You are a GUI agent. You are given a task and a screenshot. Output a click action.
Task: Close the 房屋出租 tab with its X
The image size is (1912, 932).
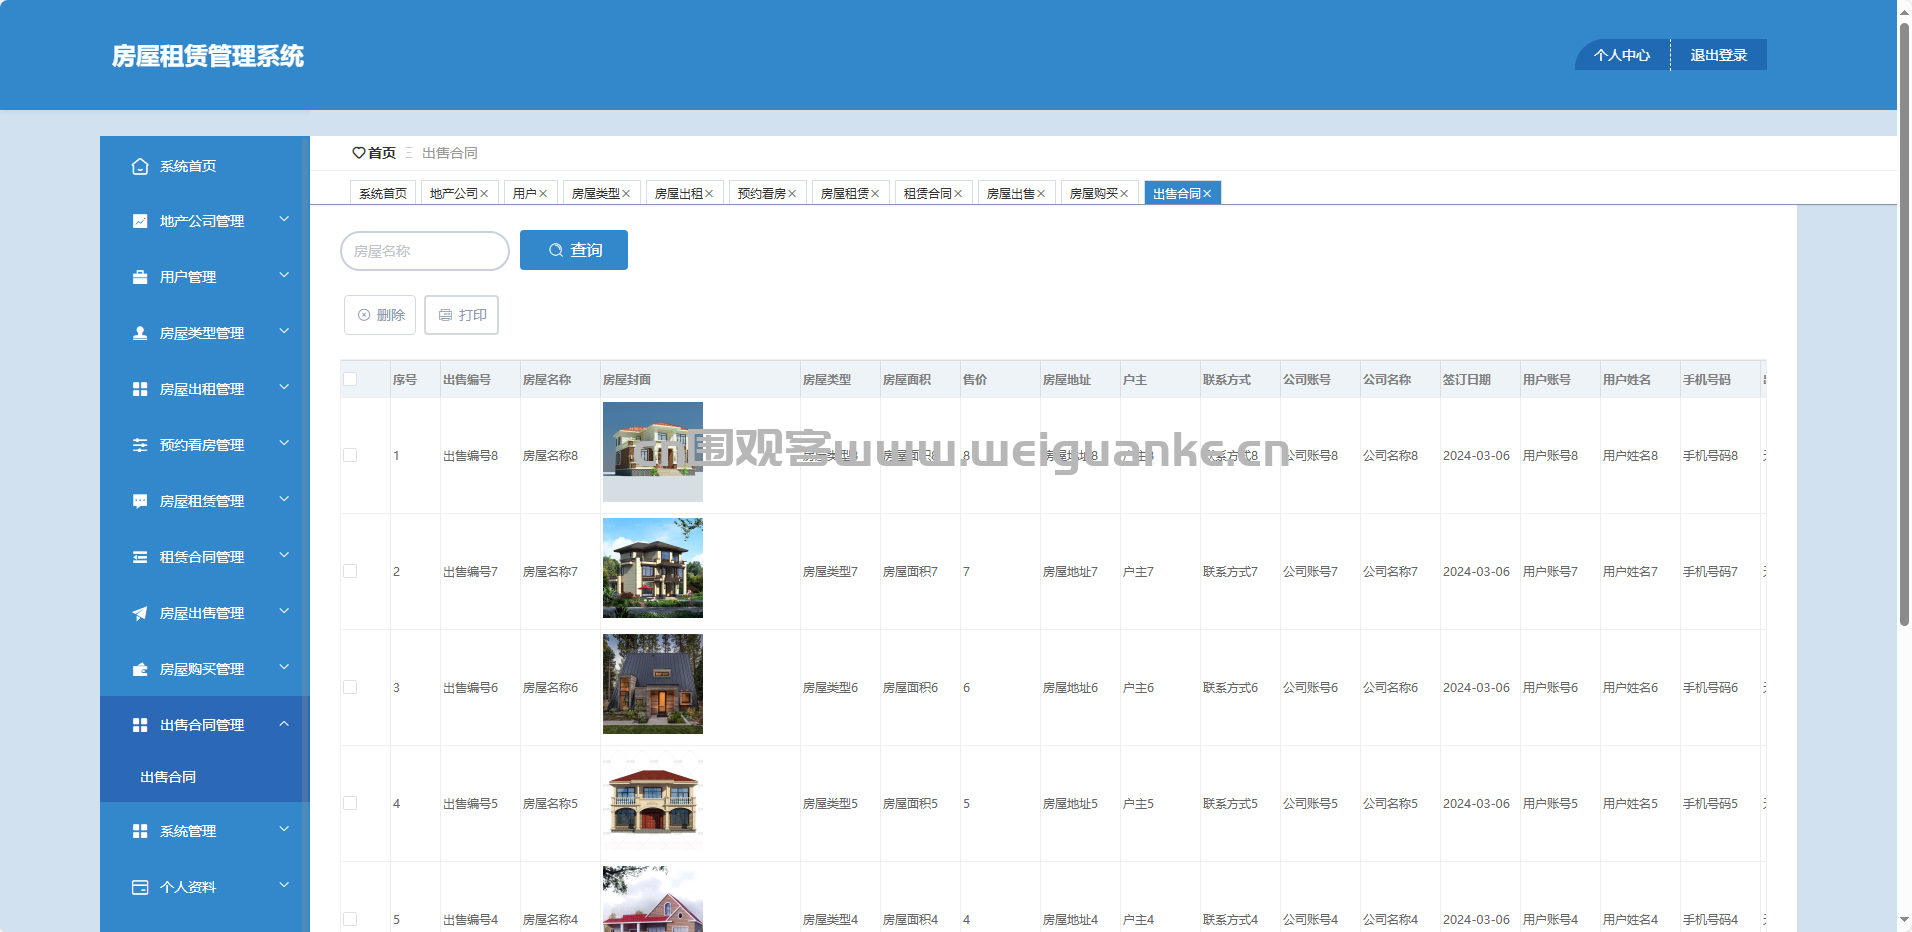(x=709, y=194)
